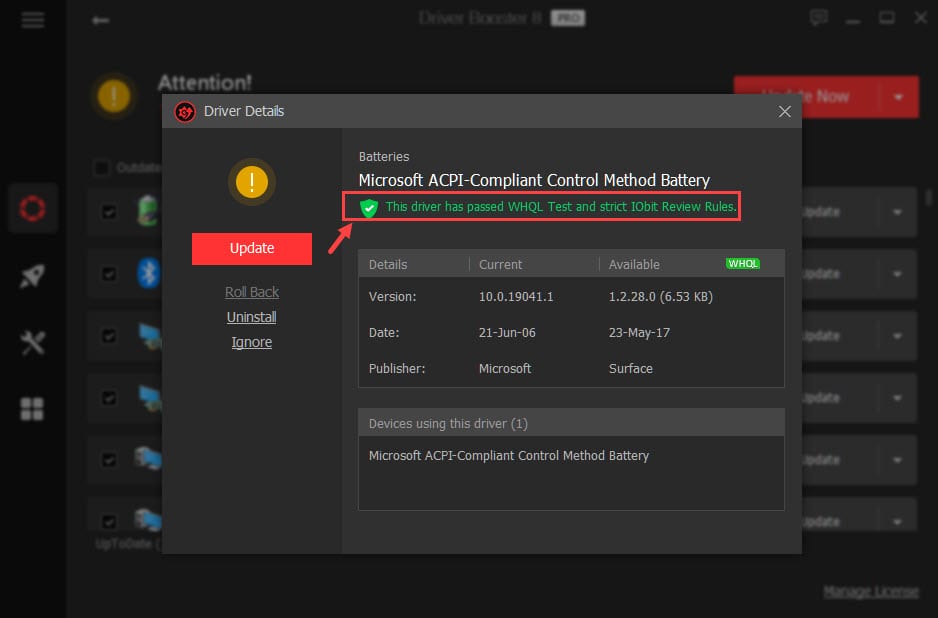Click Manage License link in main window
The width and height of the screenshot is (938, 618).
tap(870, 592)
